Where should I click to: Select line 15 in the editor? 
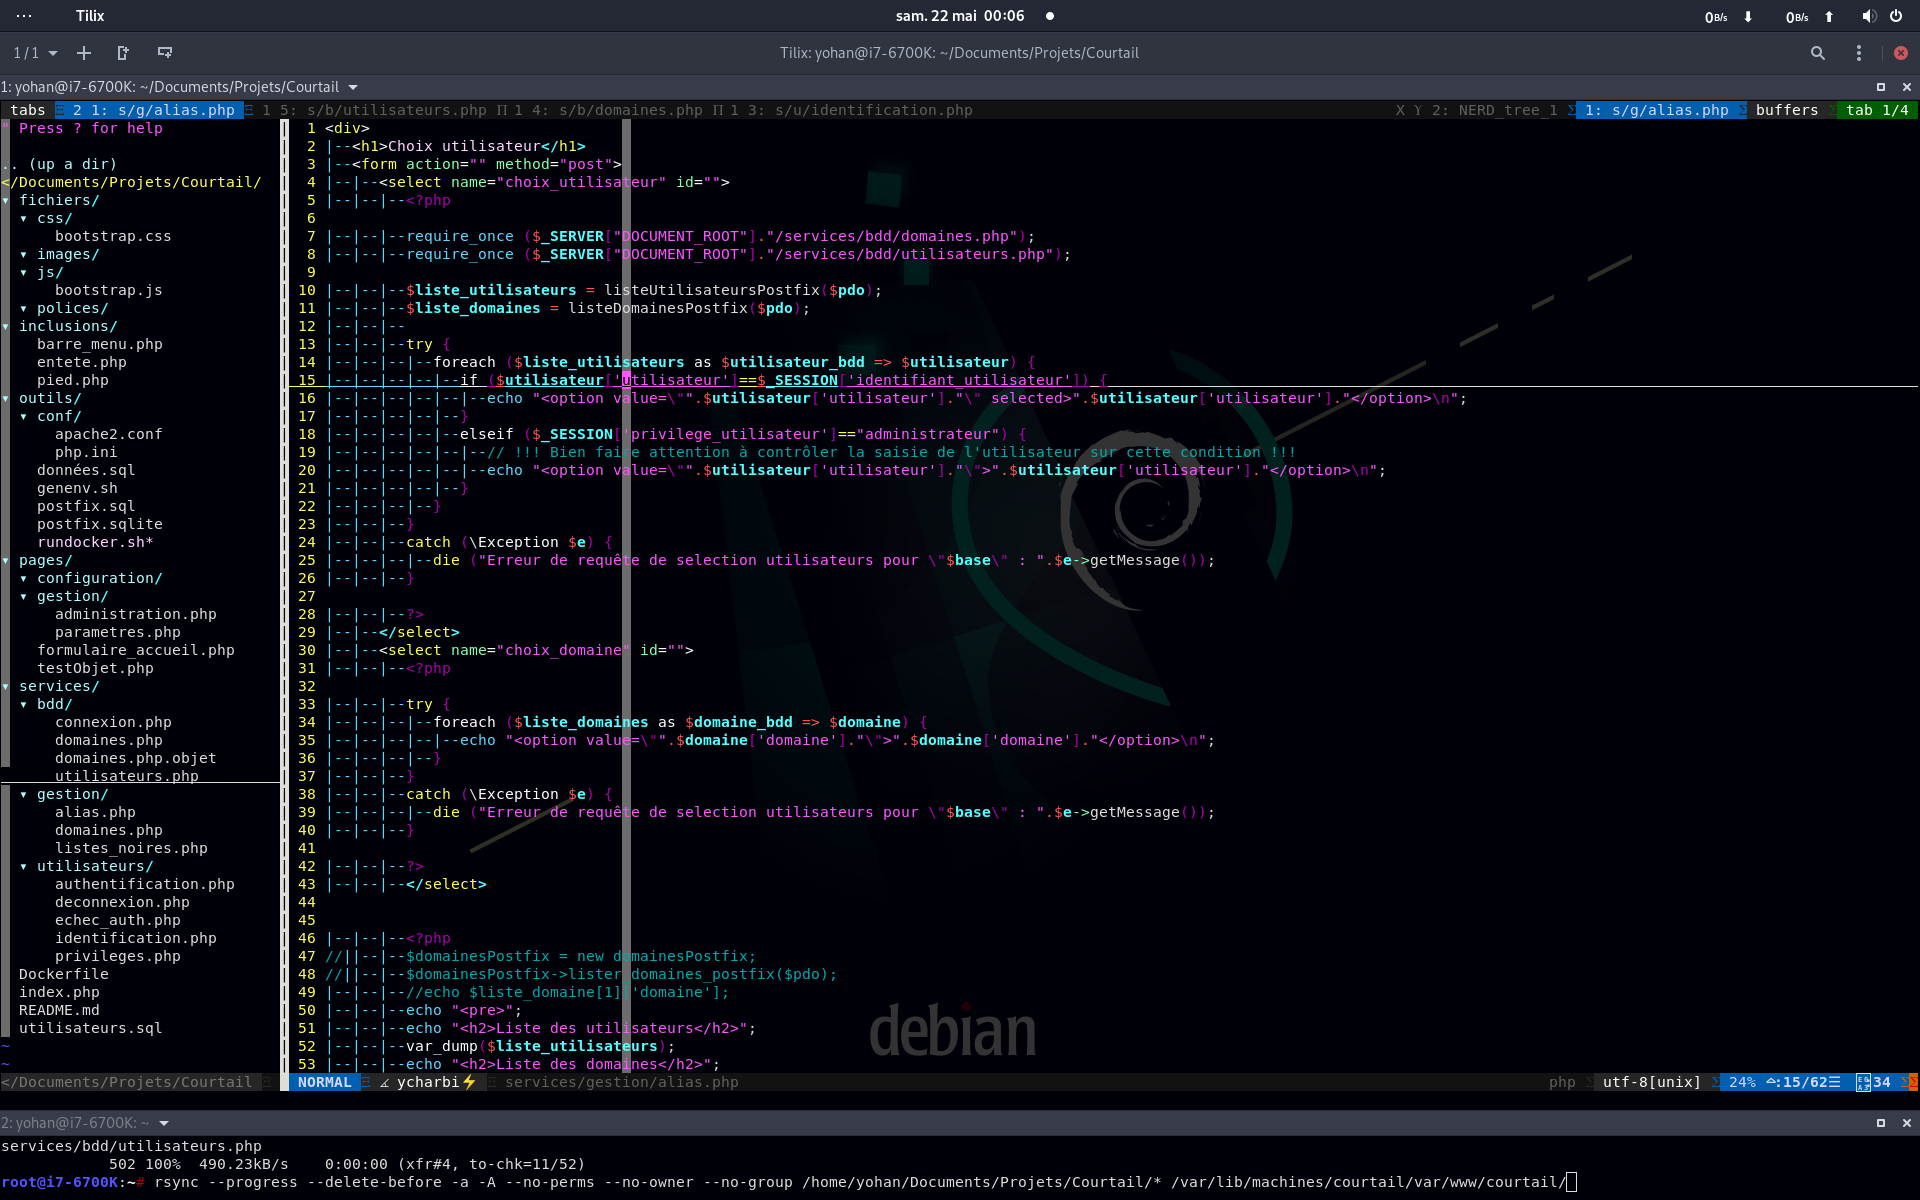[x=308, y=380]
